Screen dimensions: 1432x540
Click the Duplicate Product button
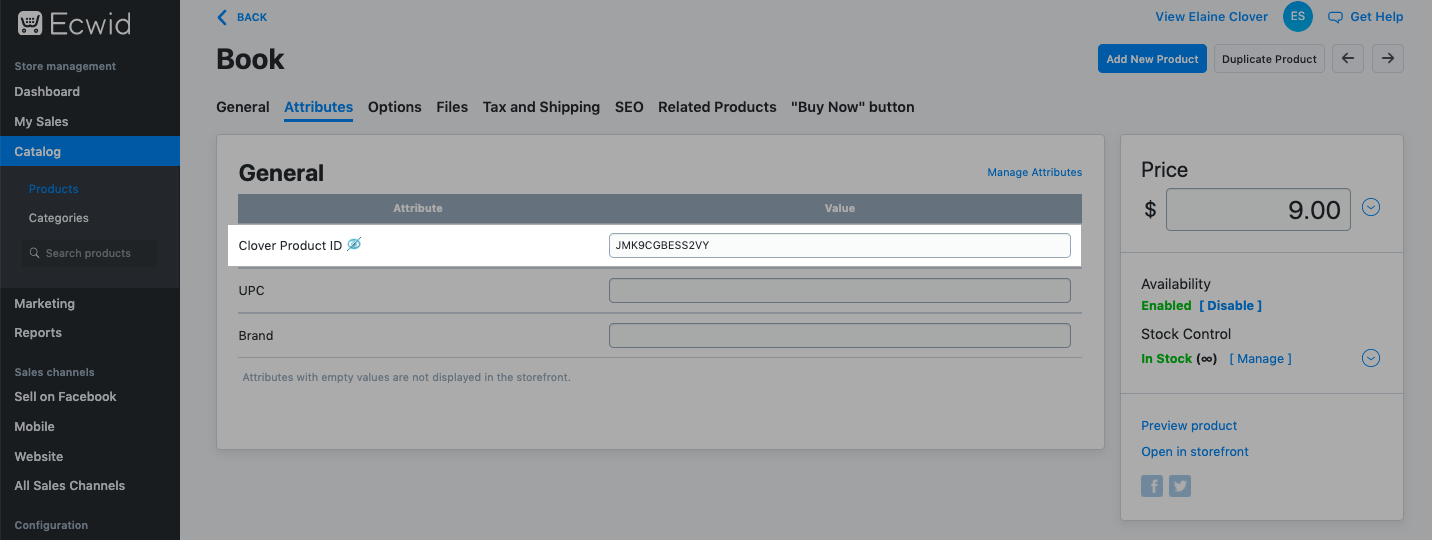[x=1269, y=59]
